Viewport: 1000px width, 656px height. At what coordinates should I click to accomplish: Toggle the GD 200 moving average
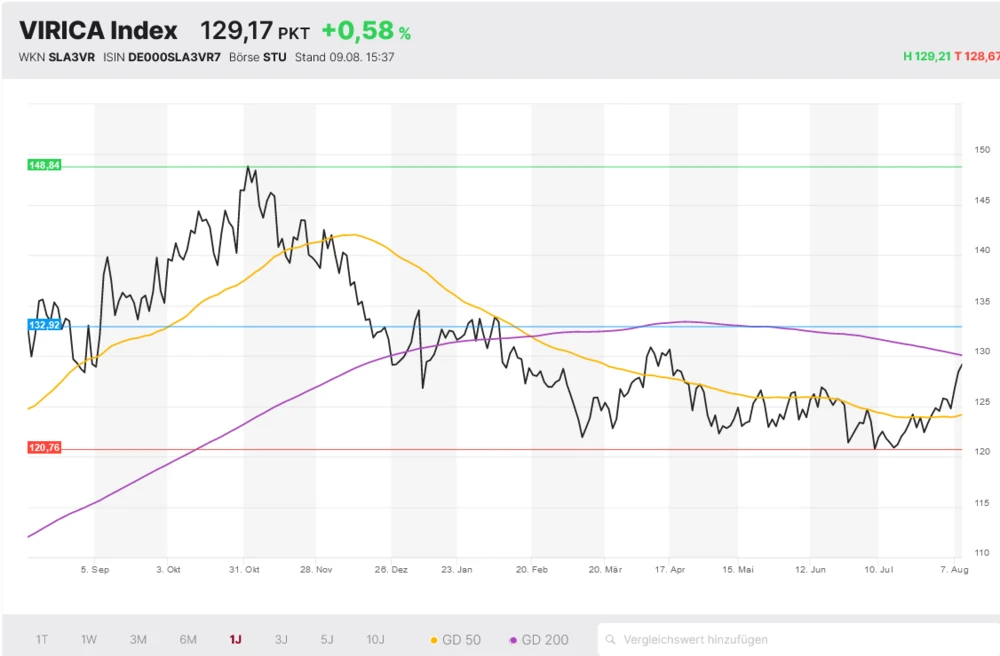point(540,639)
